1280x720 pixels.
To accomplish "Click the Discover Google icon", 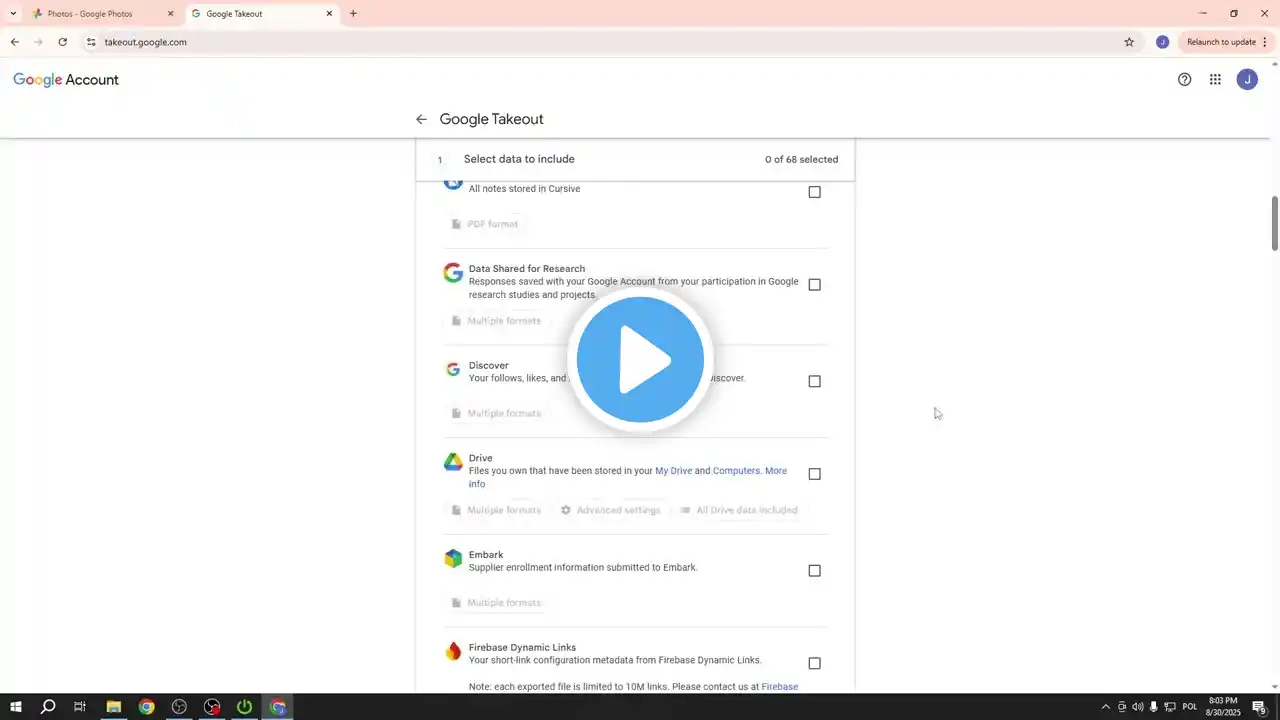I will (453, 370).
